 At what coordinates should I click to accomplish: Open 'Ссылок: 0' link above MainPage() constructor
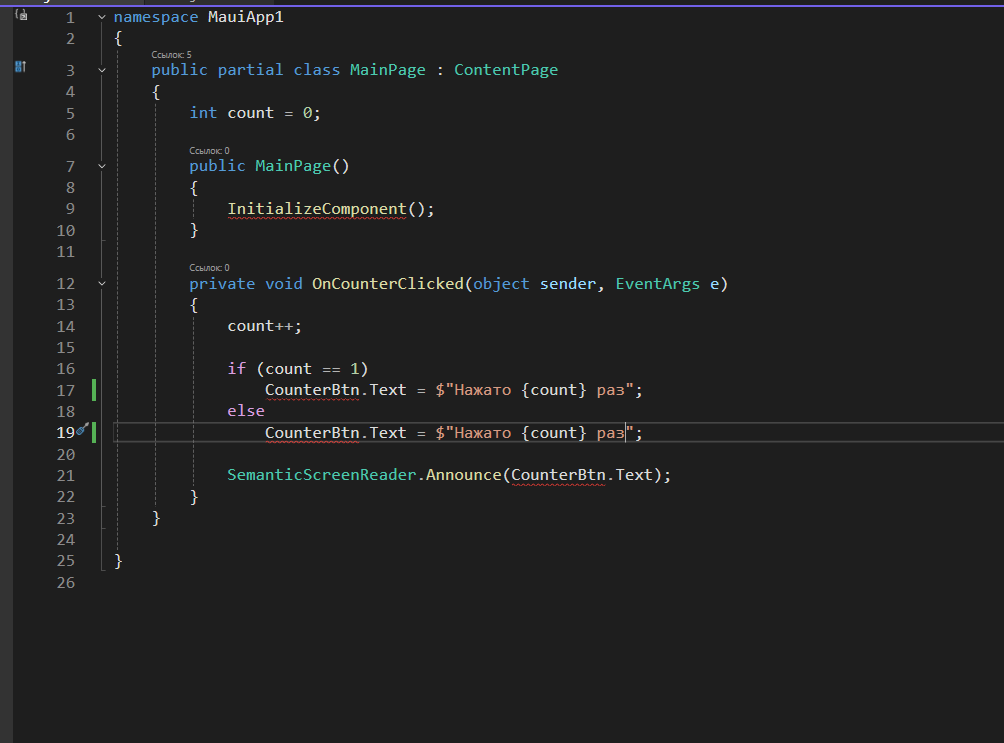click(x=209, y=151)
